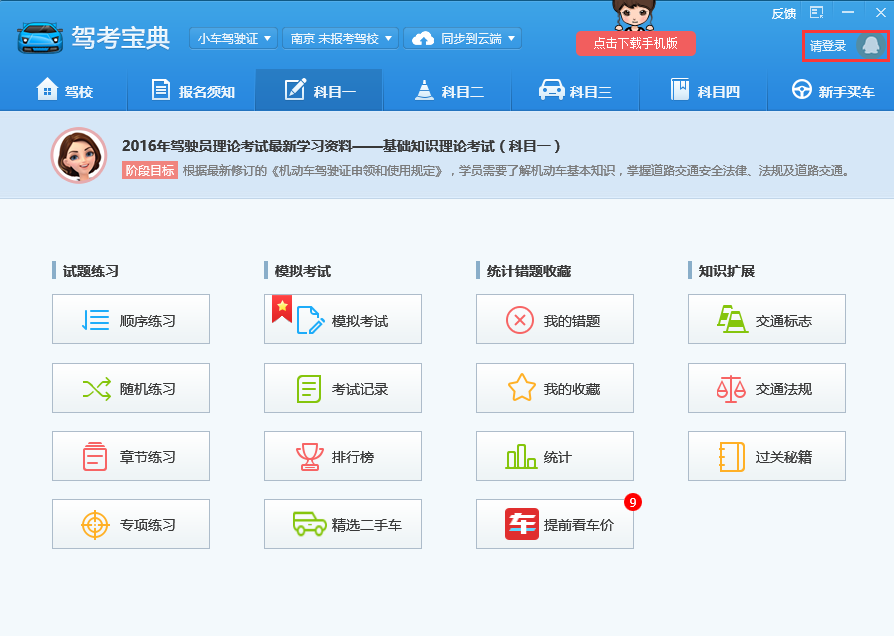894x636 pixels.
Task: Click the orange star icon for 我的收藏
Action: [522, 388]
